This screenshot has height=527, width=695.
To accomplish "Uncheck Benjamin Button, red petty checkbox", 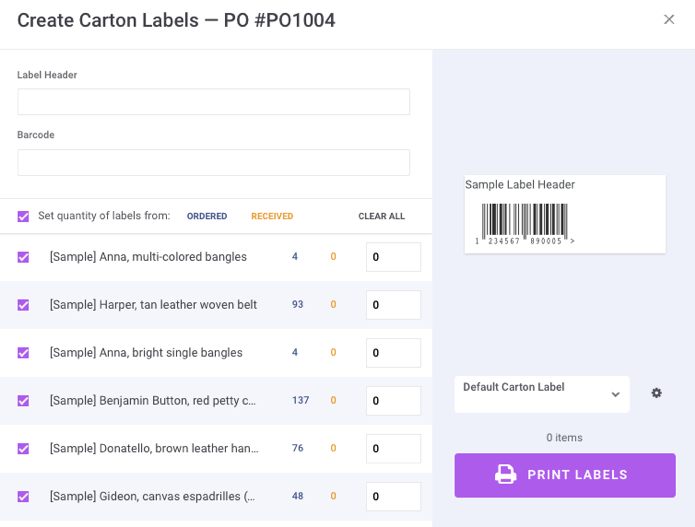I will (23, 401).
